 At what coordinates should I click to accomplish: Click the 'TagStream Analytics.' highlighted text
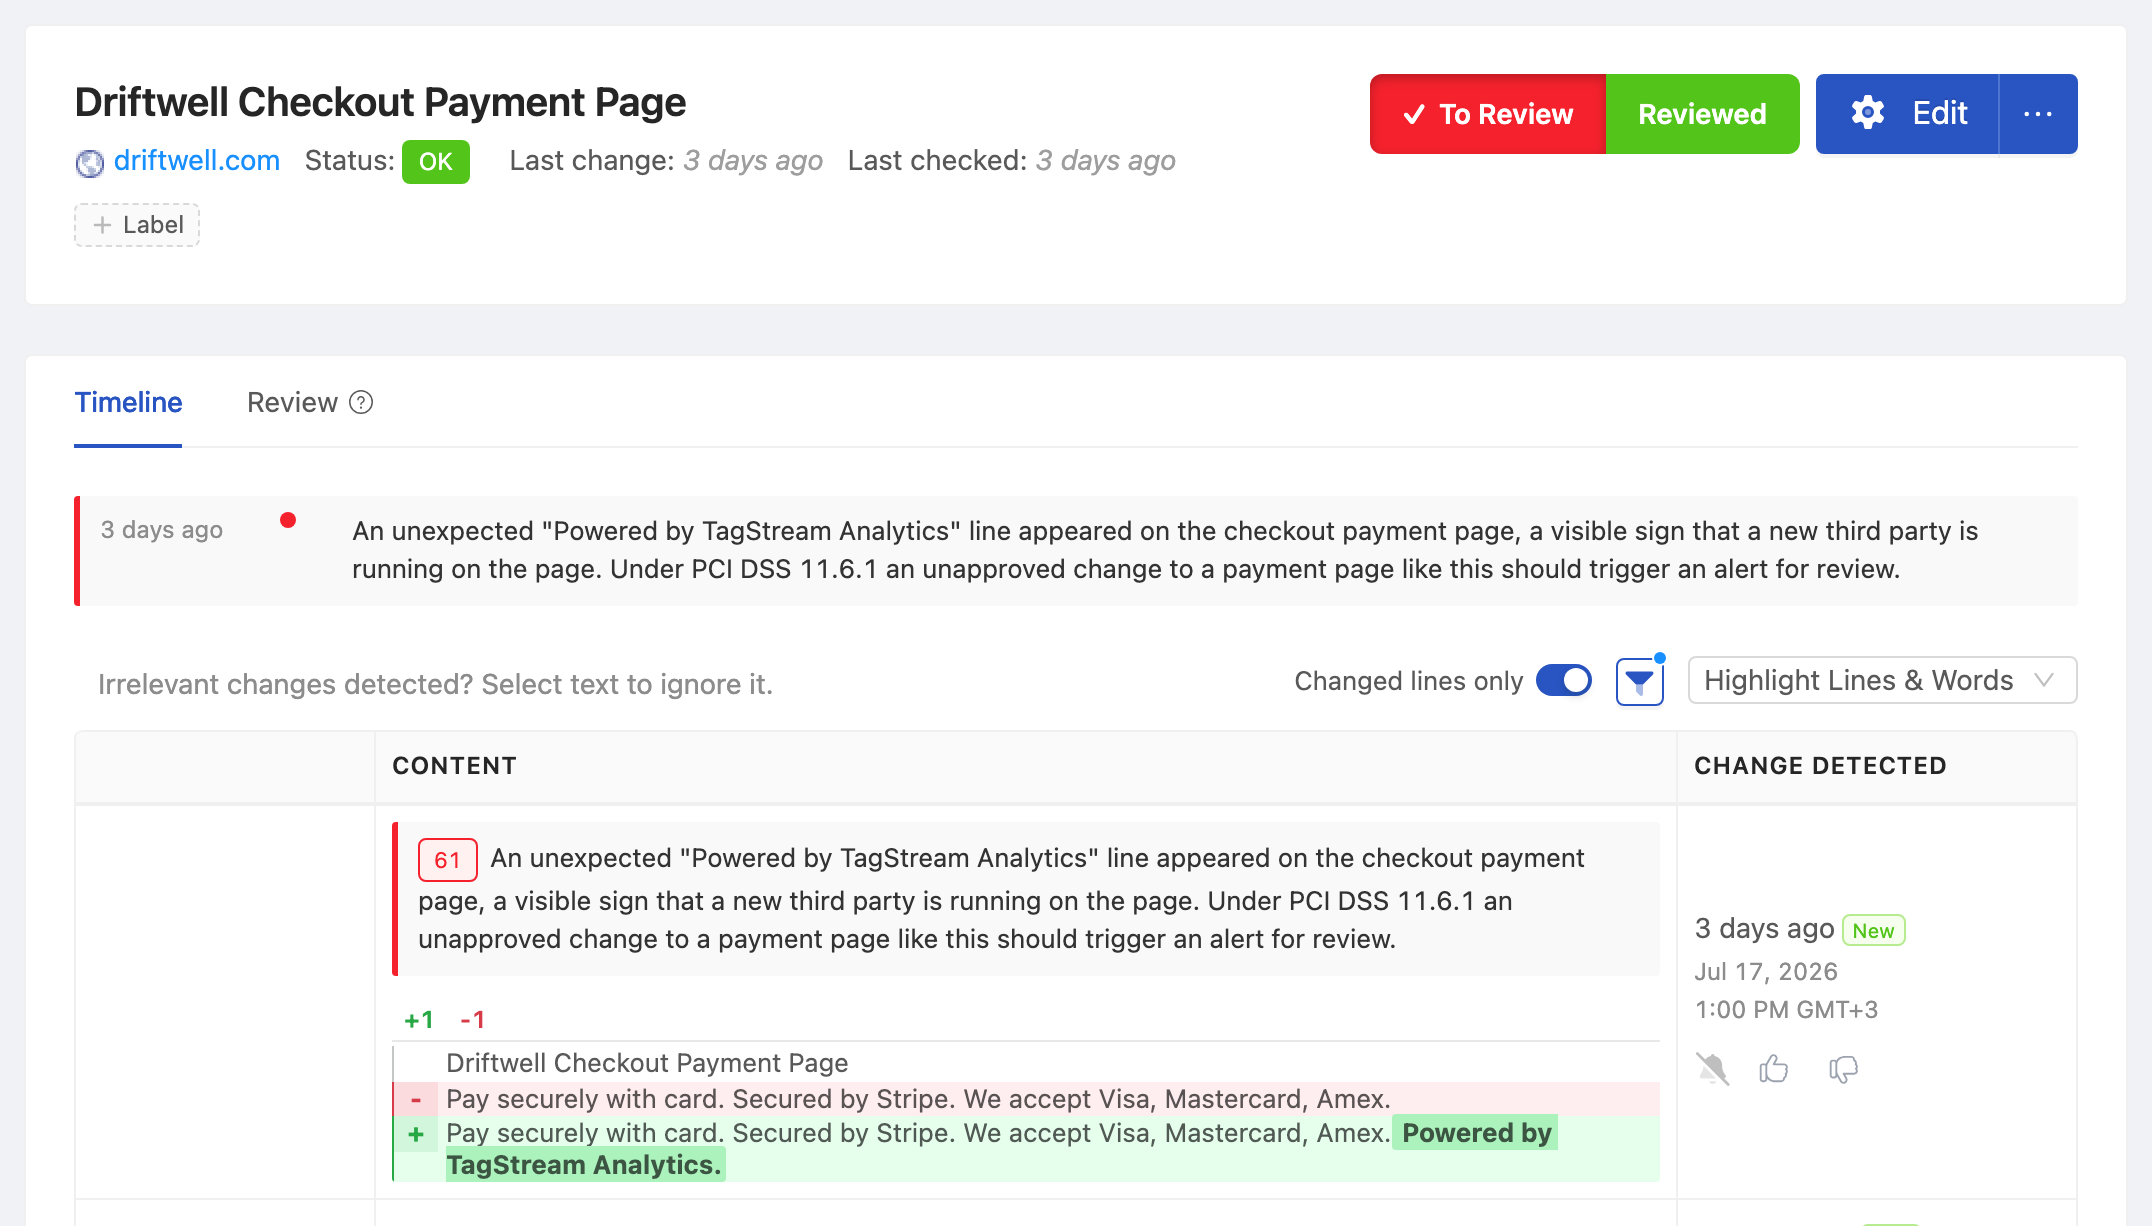click(584, 1165)
